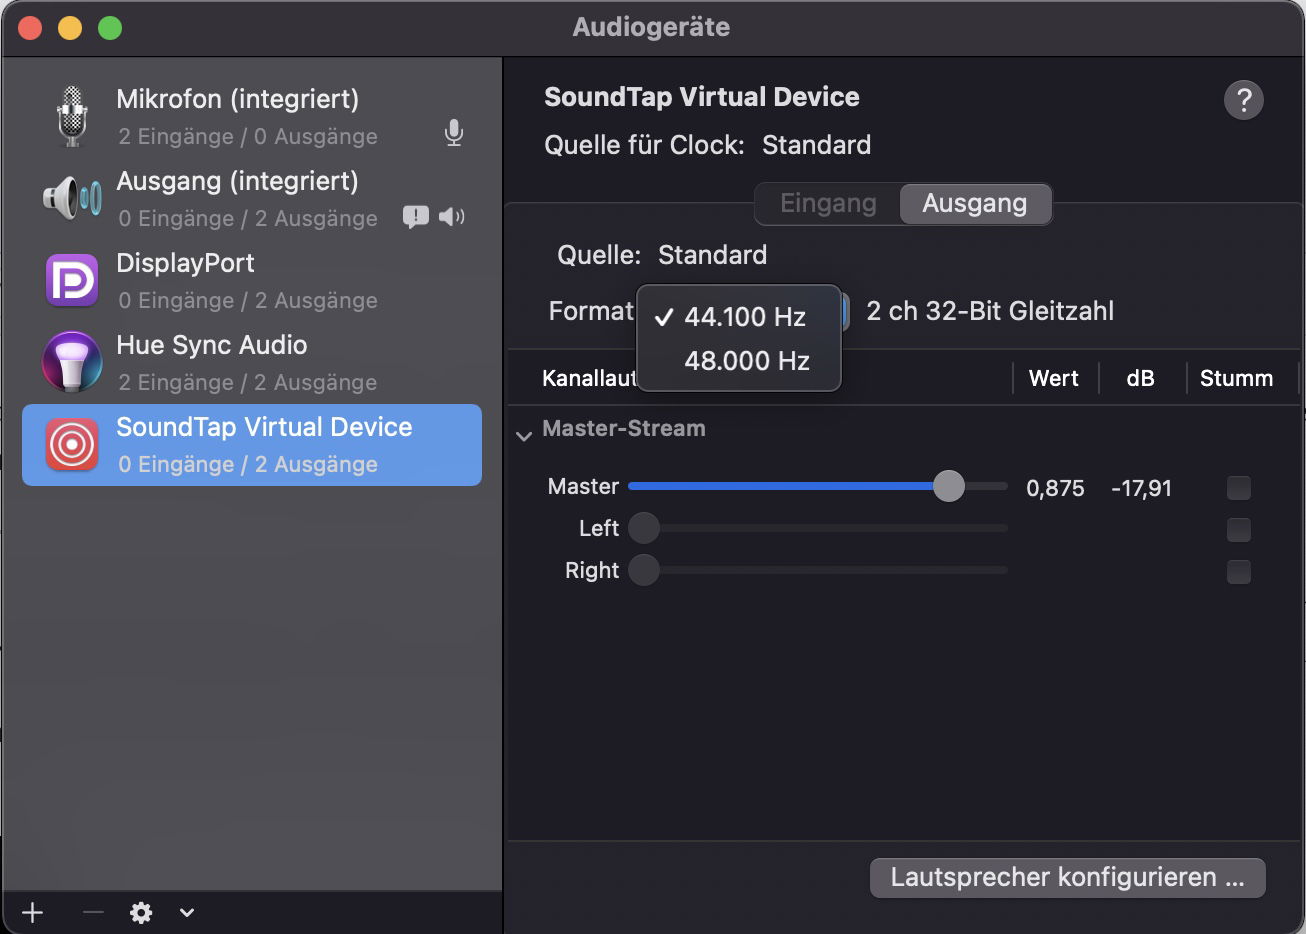
Task: Click the Hue Sync Audio bulb icon
Action: coord(72,362)
